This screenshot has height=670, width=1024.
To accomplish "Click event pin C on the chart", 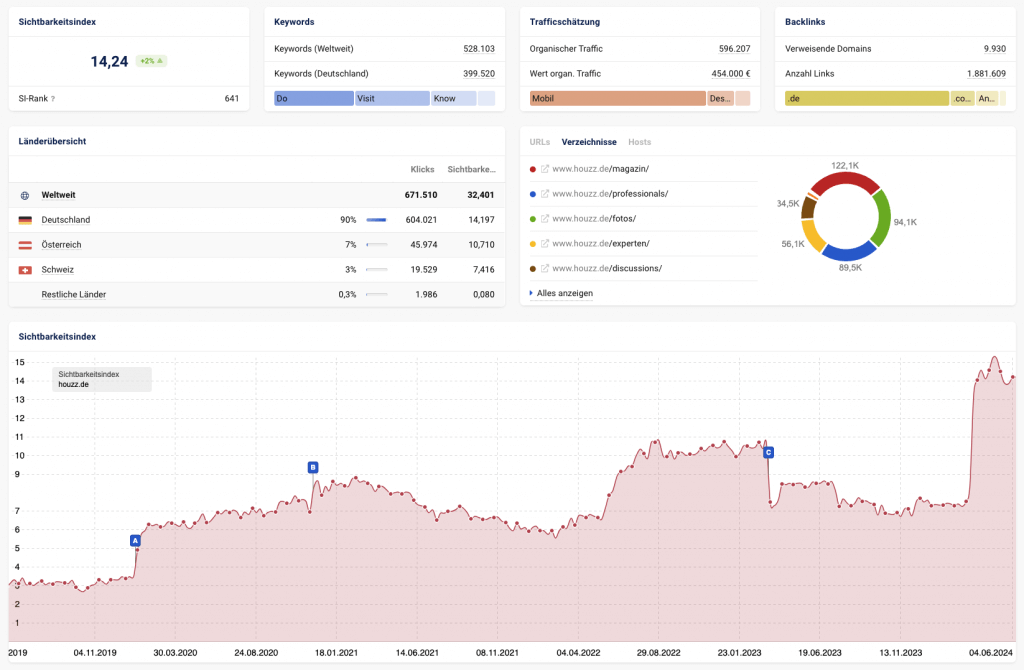I will point(768,452).
